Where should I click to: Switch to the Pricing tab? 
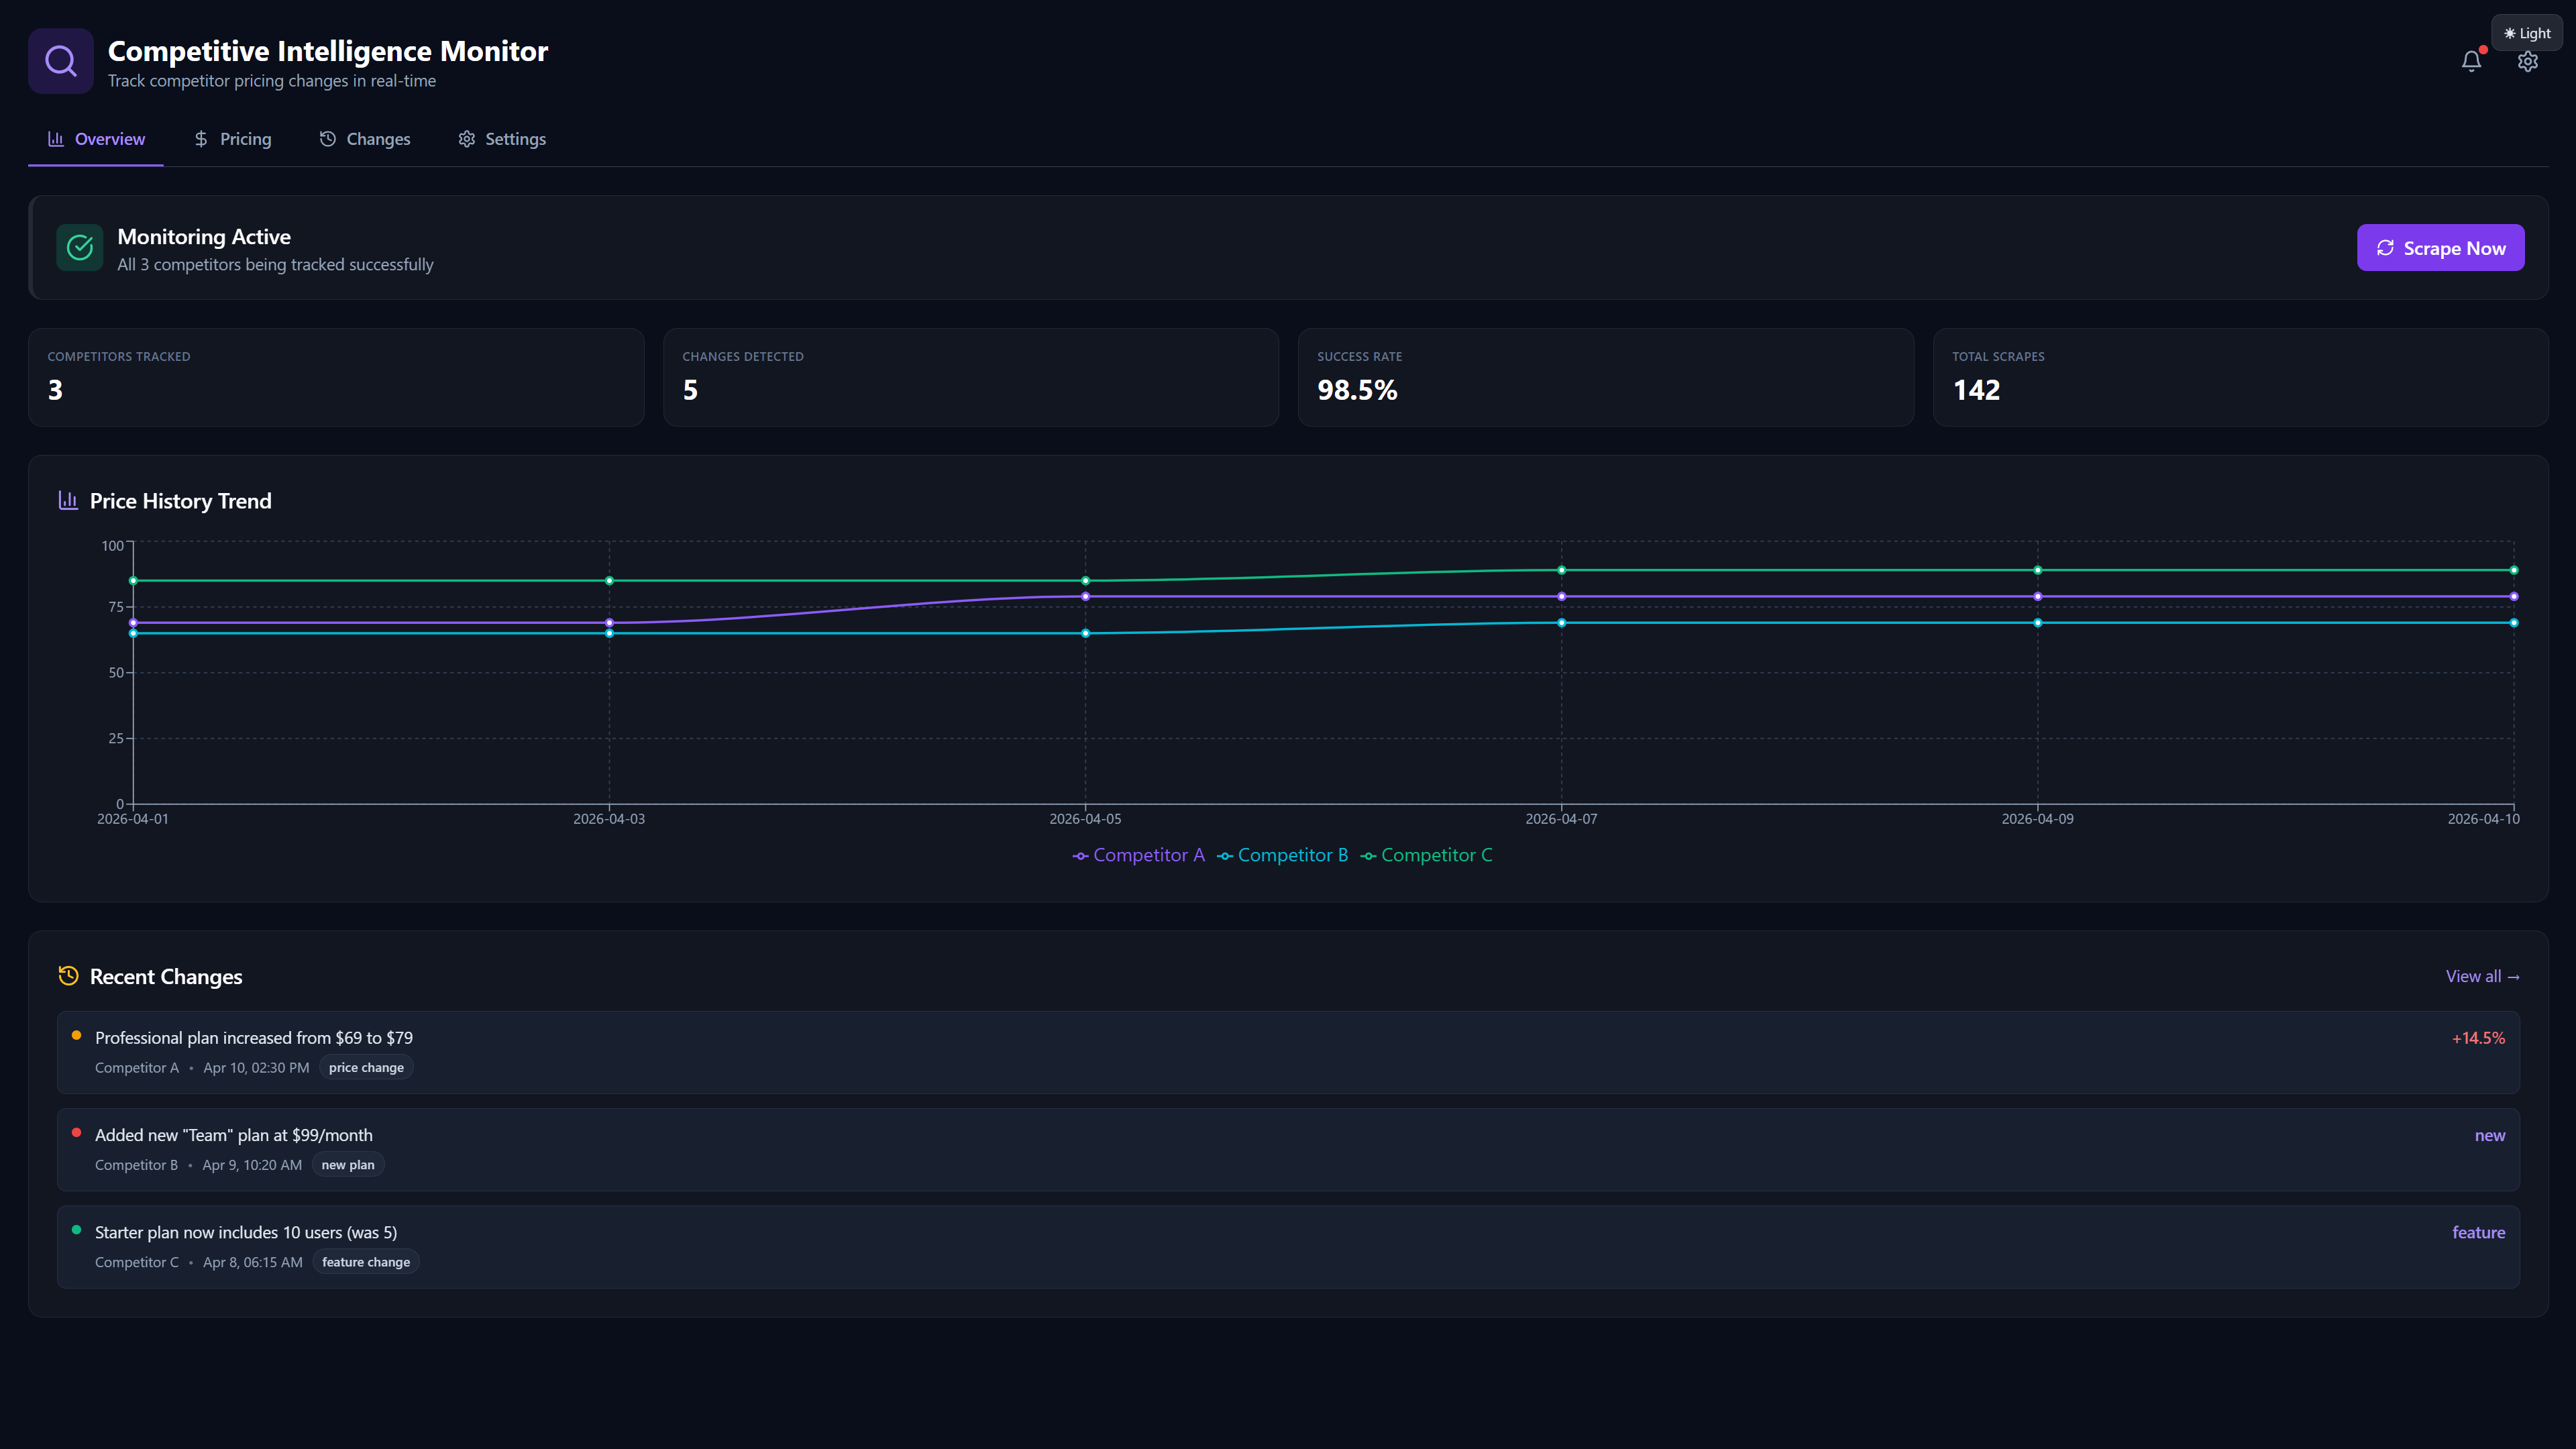[x=232, y=139]
